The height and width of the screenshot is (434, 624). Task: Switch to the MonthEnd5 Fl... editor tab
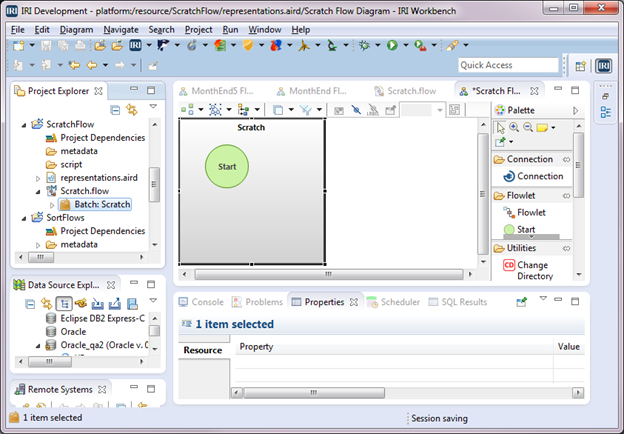(x=216, y=91)
